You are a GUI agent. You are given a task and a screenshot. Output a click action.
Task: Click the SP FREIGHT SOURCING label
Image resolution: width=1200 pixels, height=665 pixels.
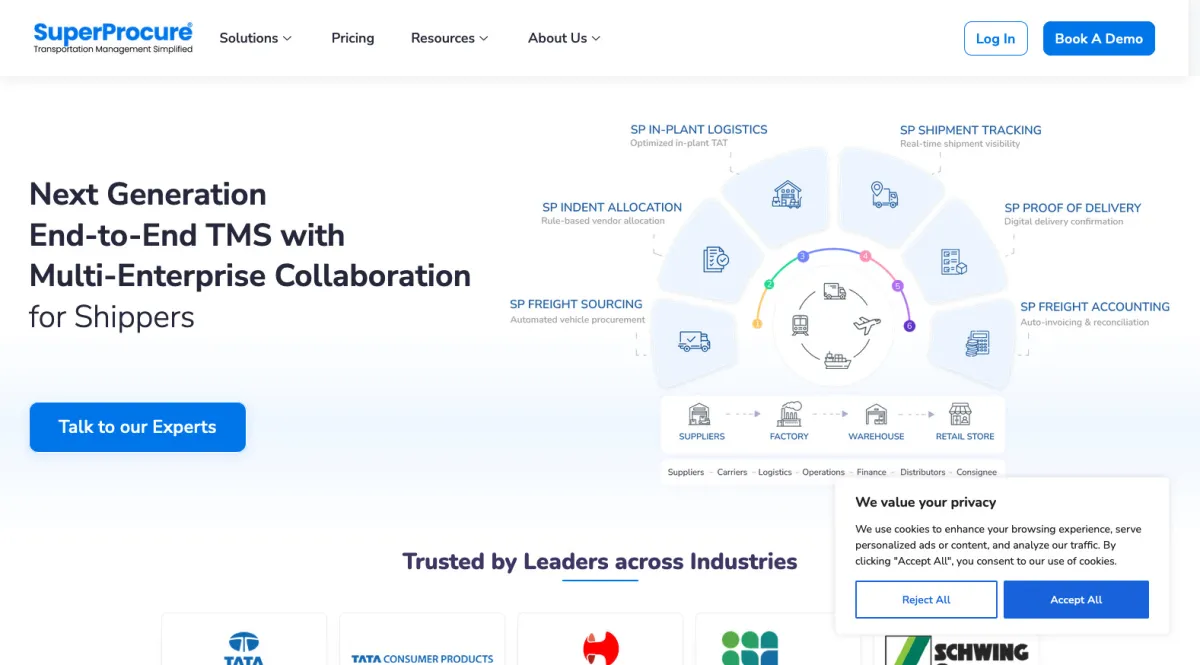click(x=576, y=304)
